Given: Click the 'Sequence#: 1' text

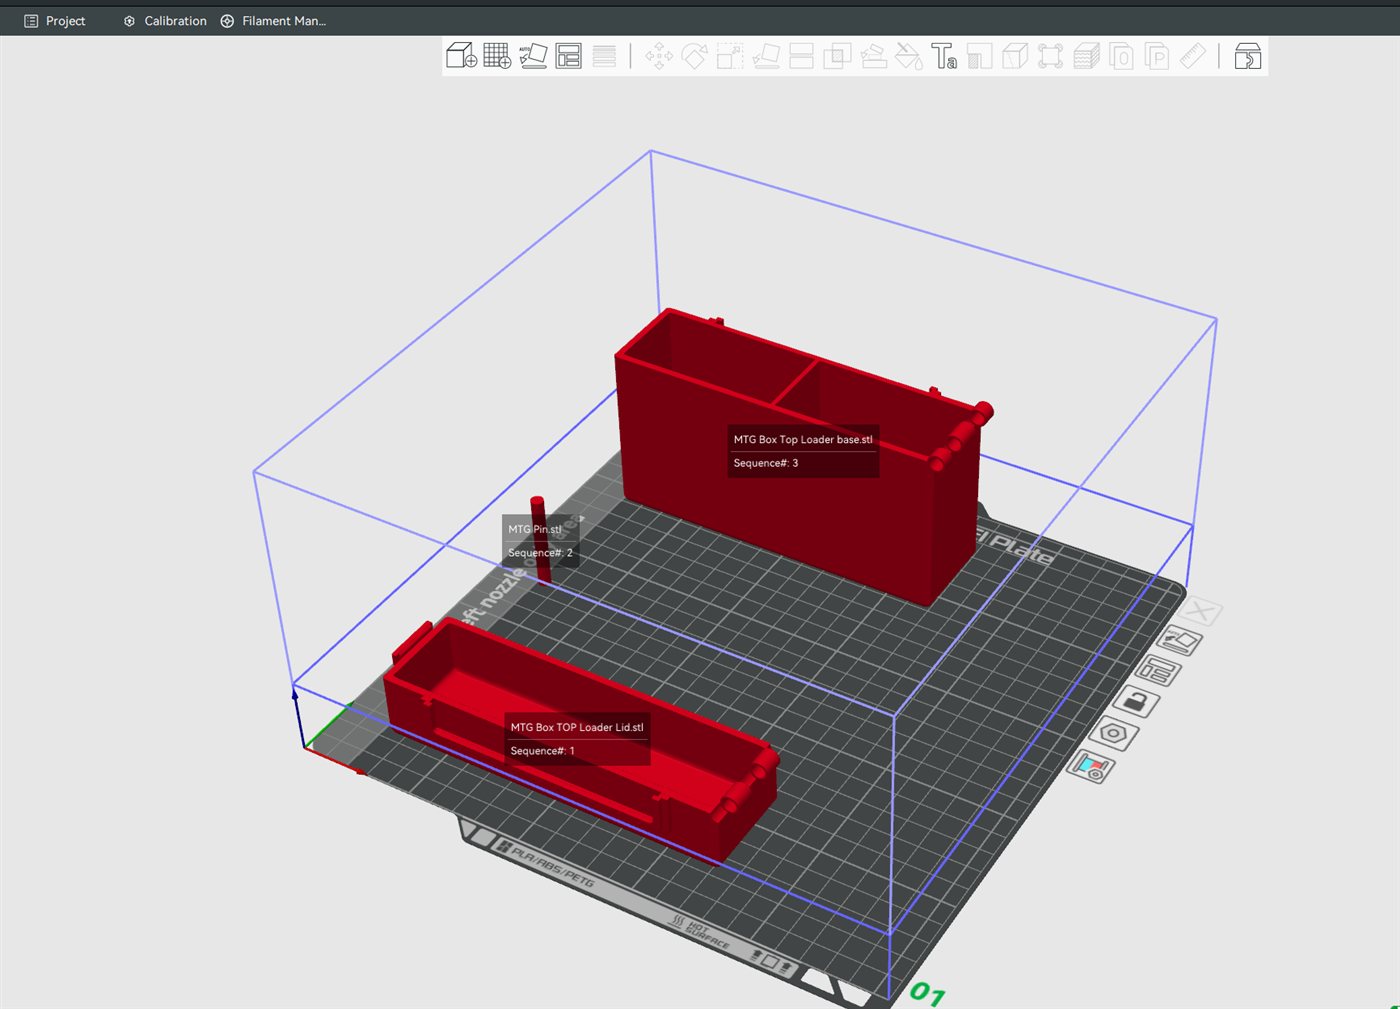Looking at the screenshot, I should pyautogui.click(x=542, y=751).
